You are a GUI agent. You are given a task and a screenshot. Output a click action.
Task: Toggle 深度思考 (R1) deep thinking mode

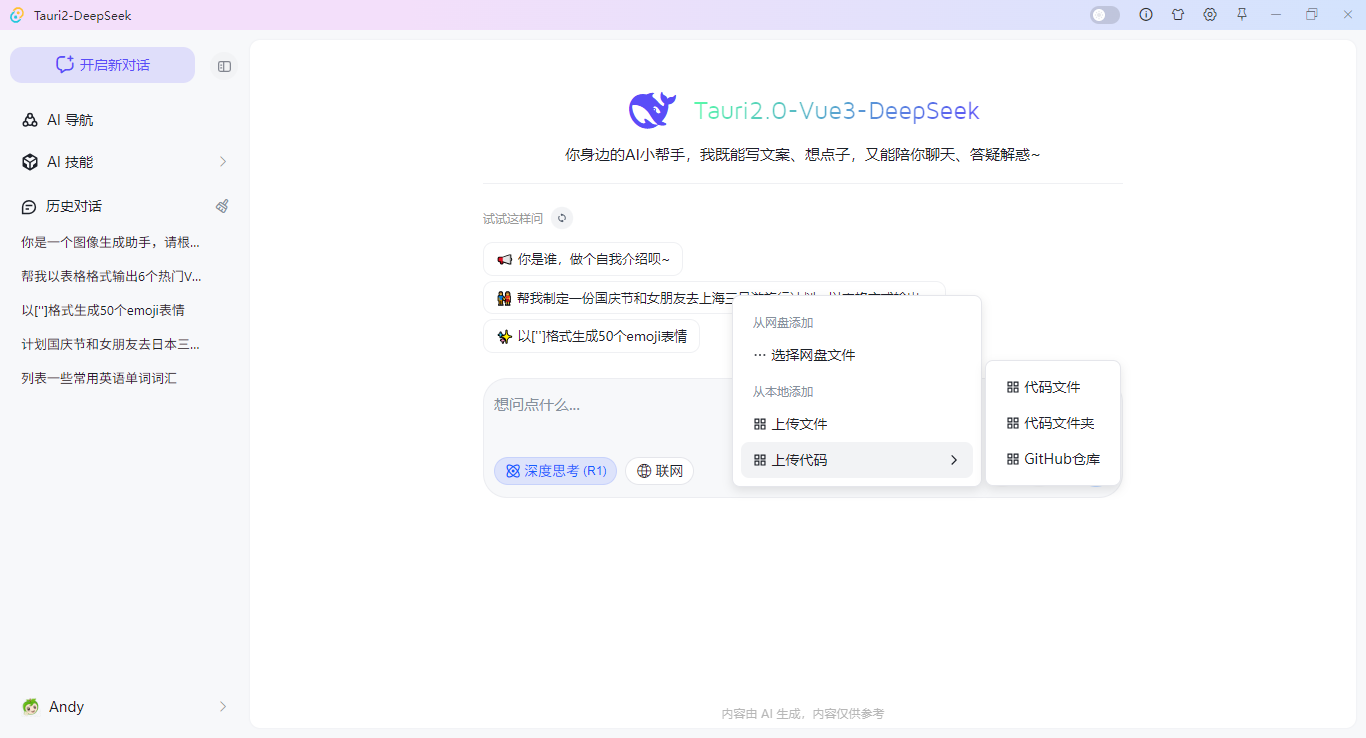pyautogui.click(x=555, y=471)
